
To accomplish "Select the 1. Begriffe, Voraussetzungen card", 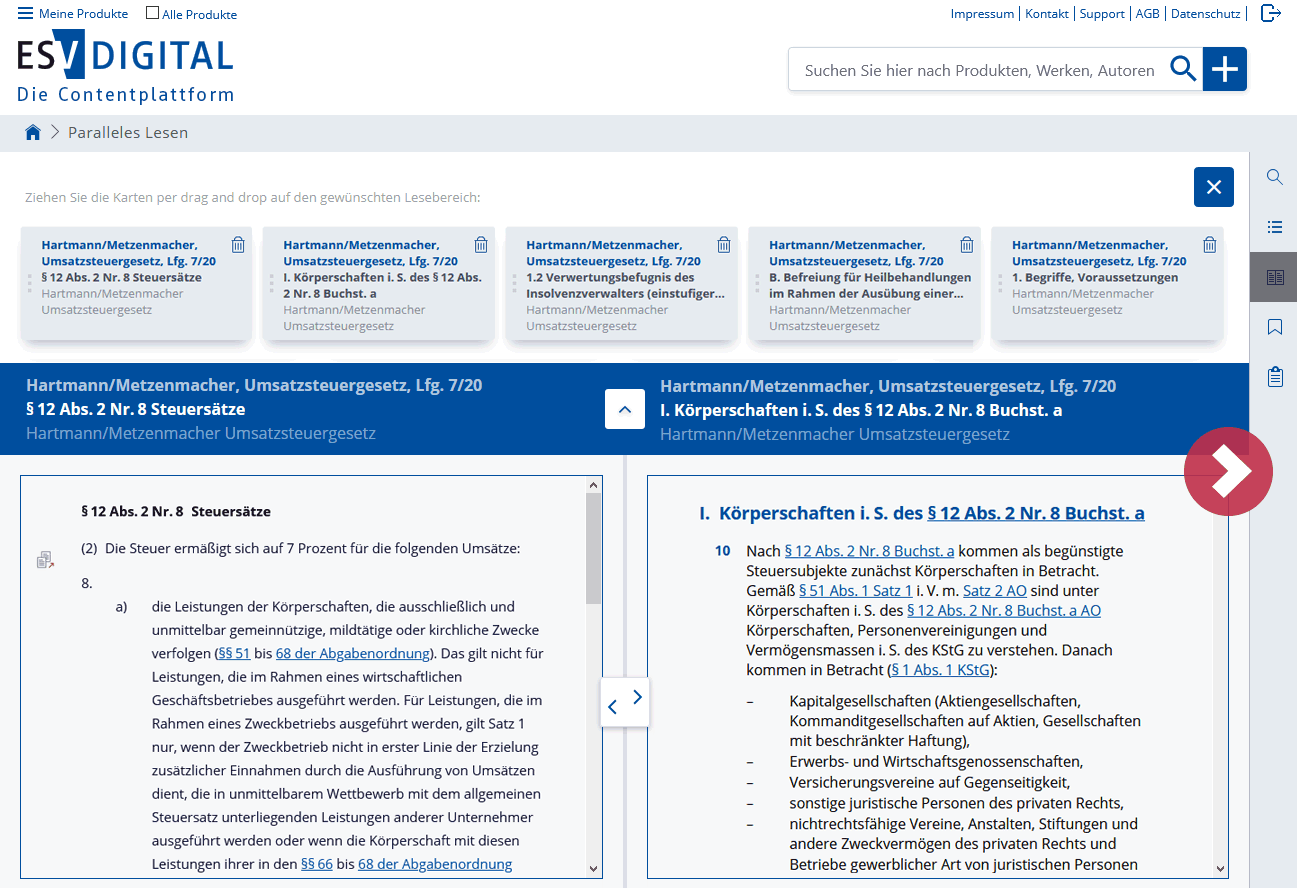I will click(x=1107, y=284).
